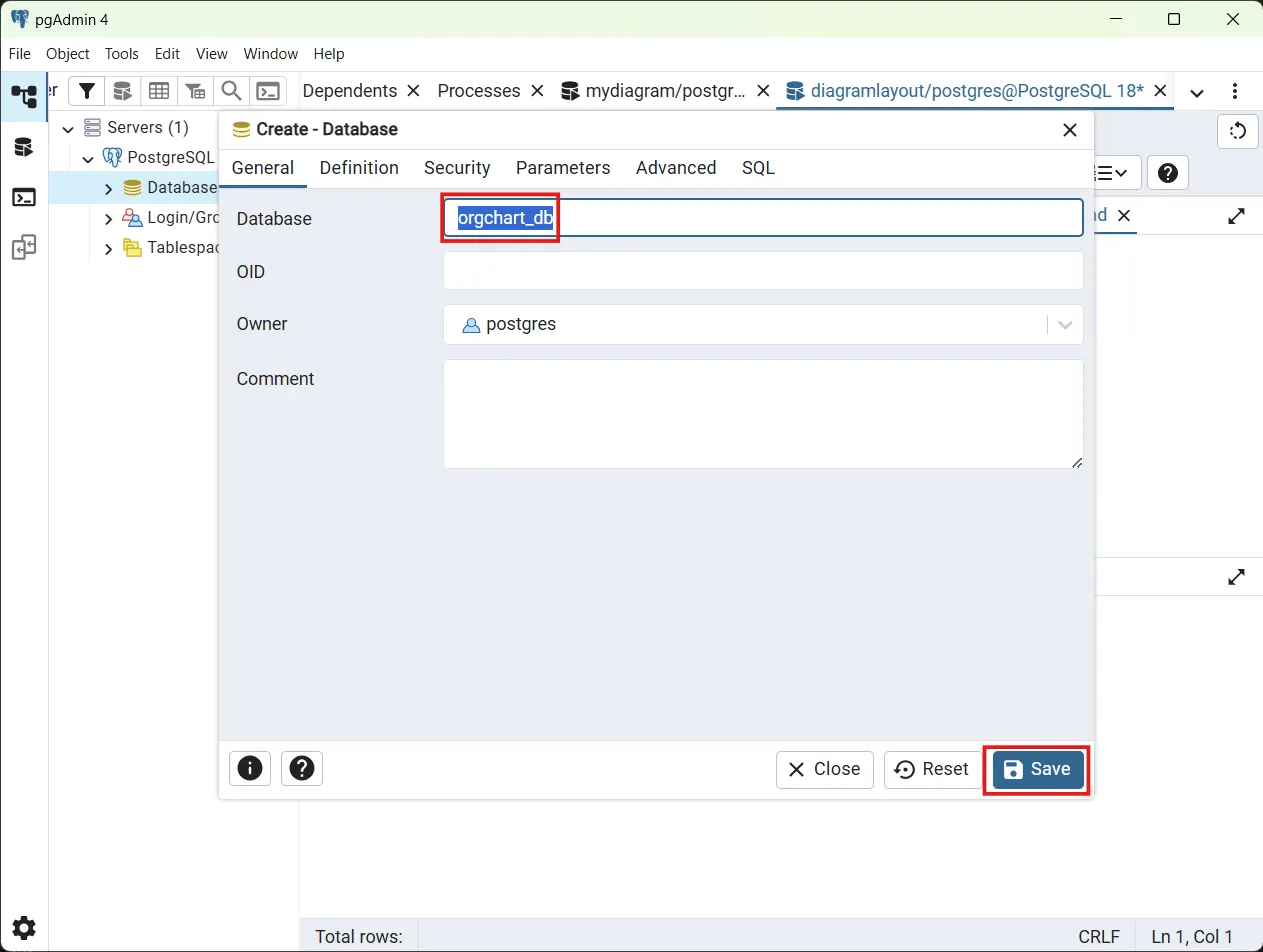
Task: Open the Tools menu
Action: click(x=122, y=54)
